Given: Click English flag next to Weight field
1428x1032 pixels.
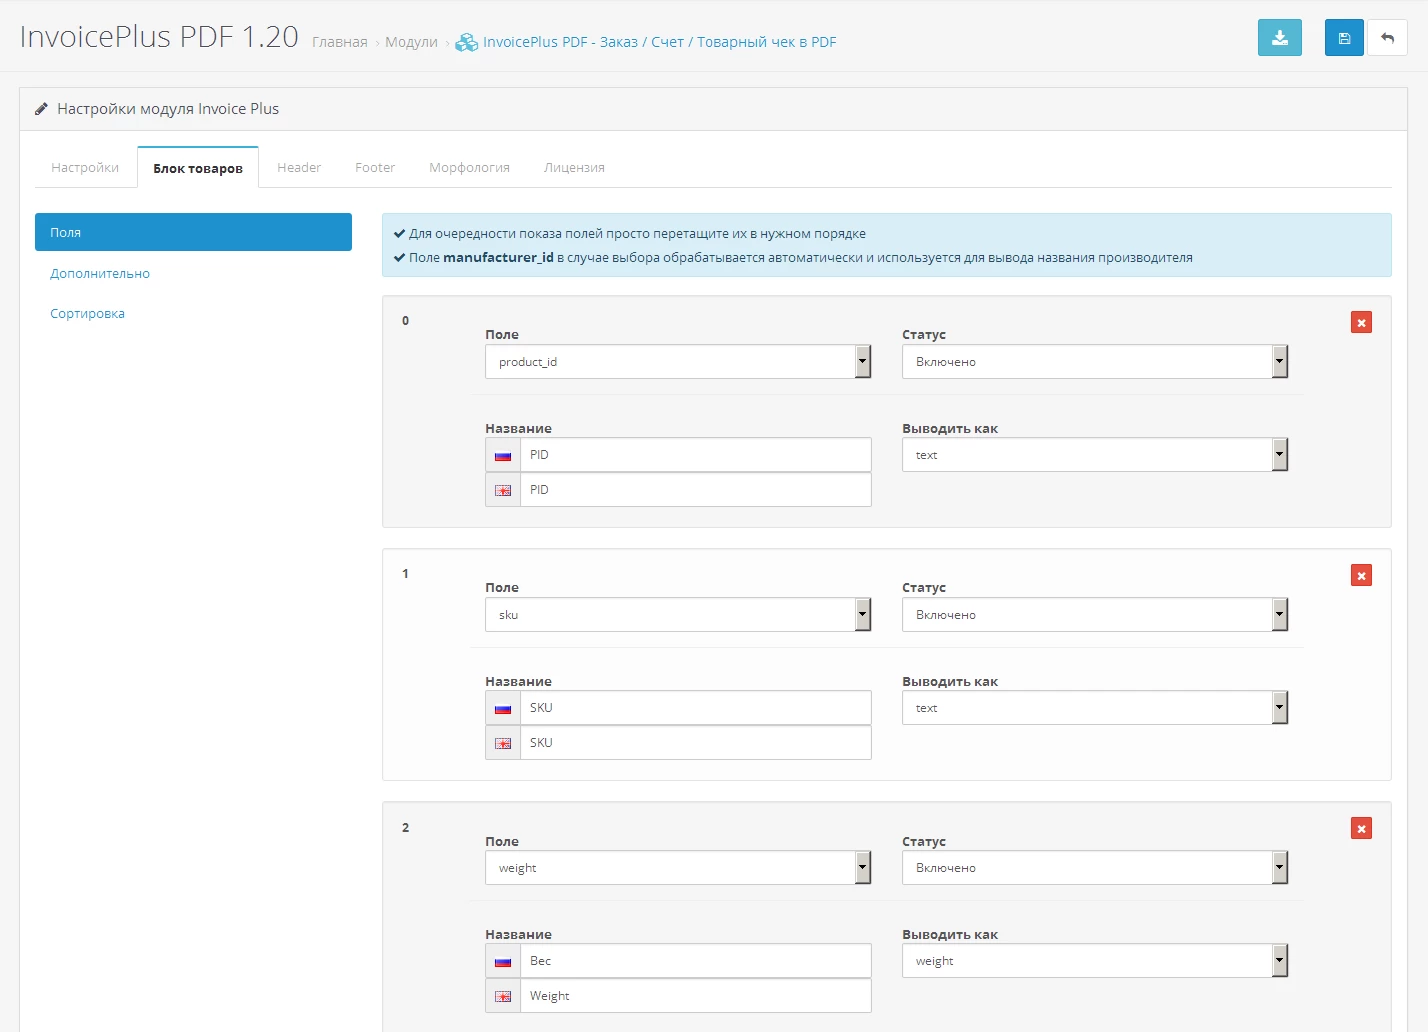Looking at the screenshot, I should [x=503, y=996].
